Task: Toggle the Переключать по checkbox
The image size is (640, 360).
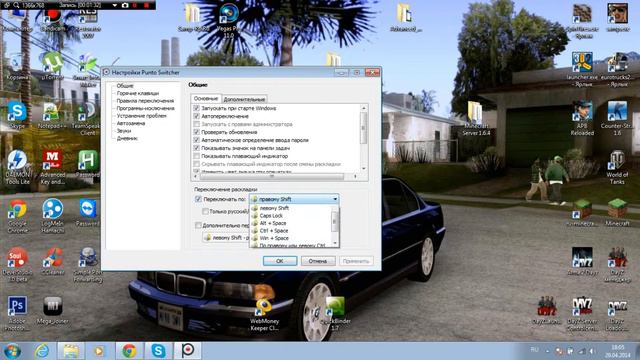Action: 198,199
